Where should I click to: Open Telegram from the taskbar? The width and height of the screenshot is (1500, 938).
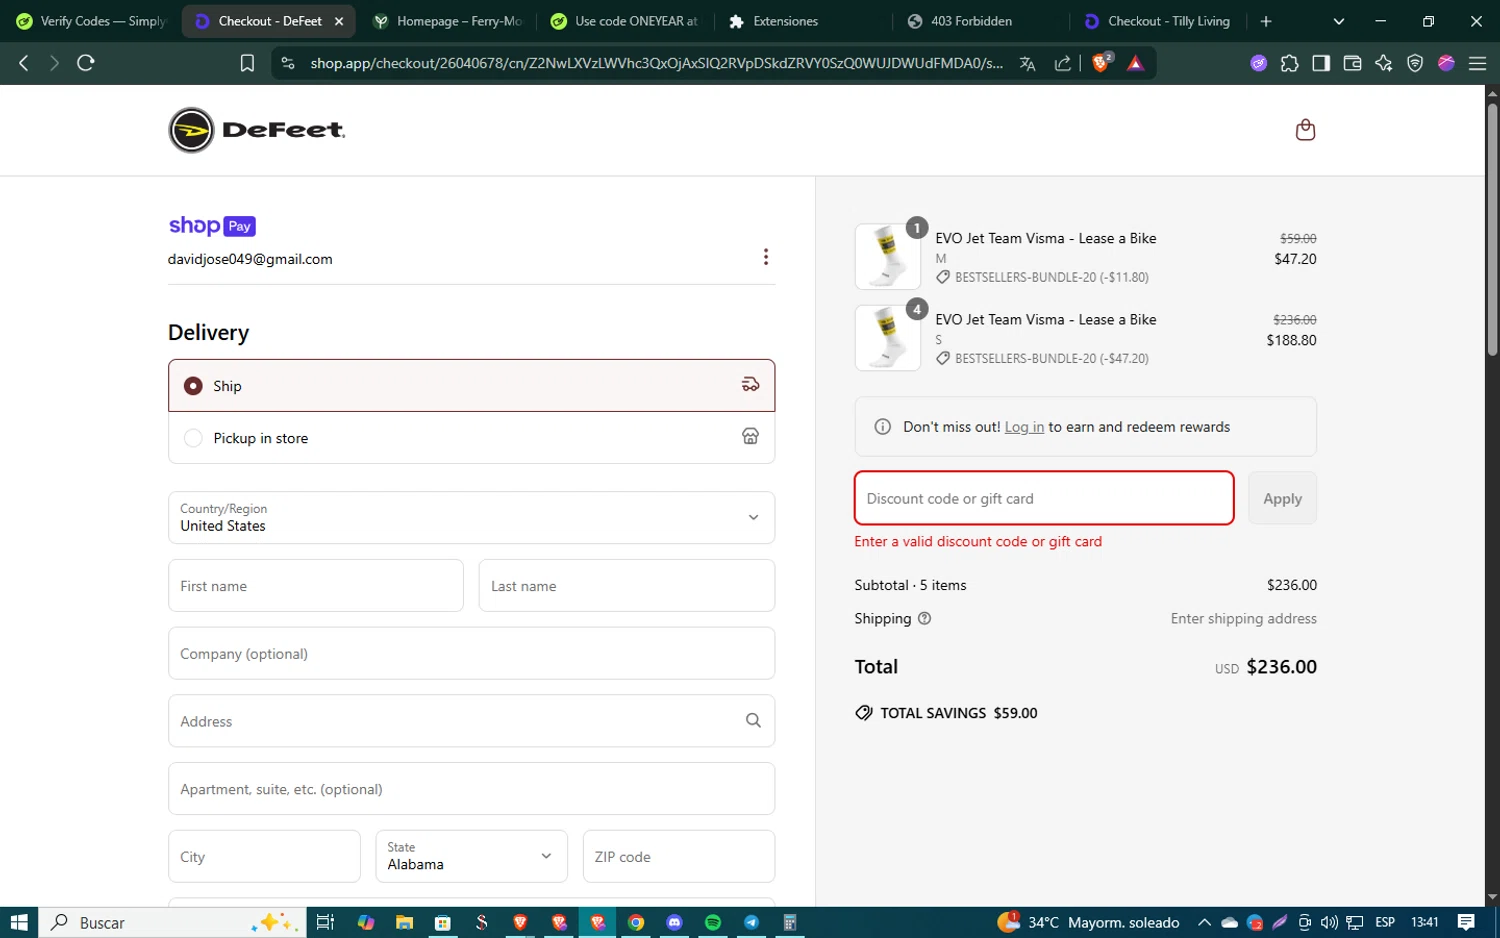(751, 922)
